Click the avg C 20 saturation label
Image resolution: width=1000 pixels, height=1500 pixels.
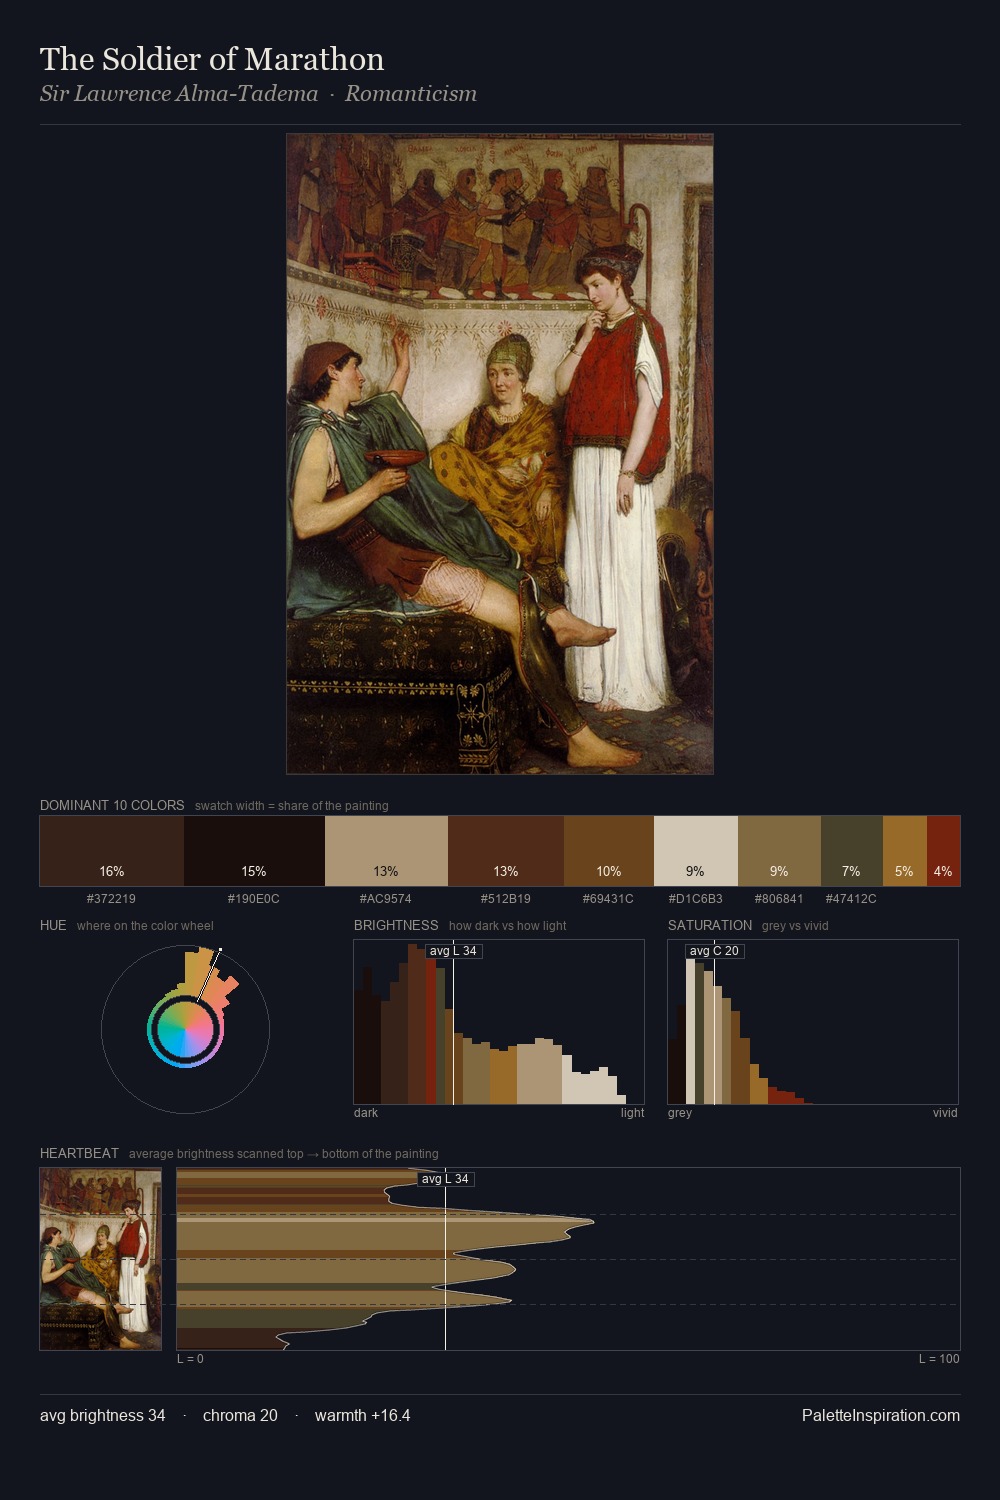[x=714, y=951]
